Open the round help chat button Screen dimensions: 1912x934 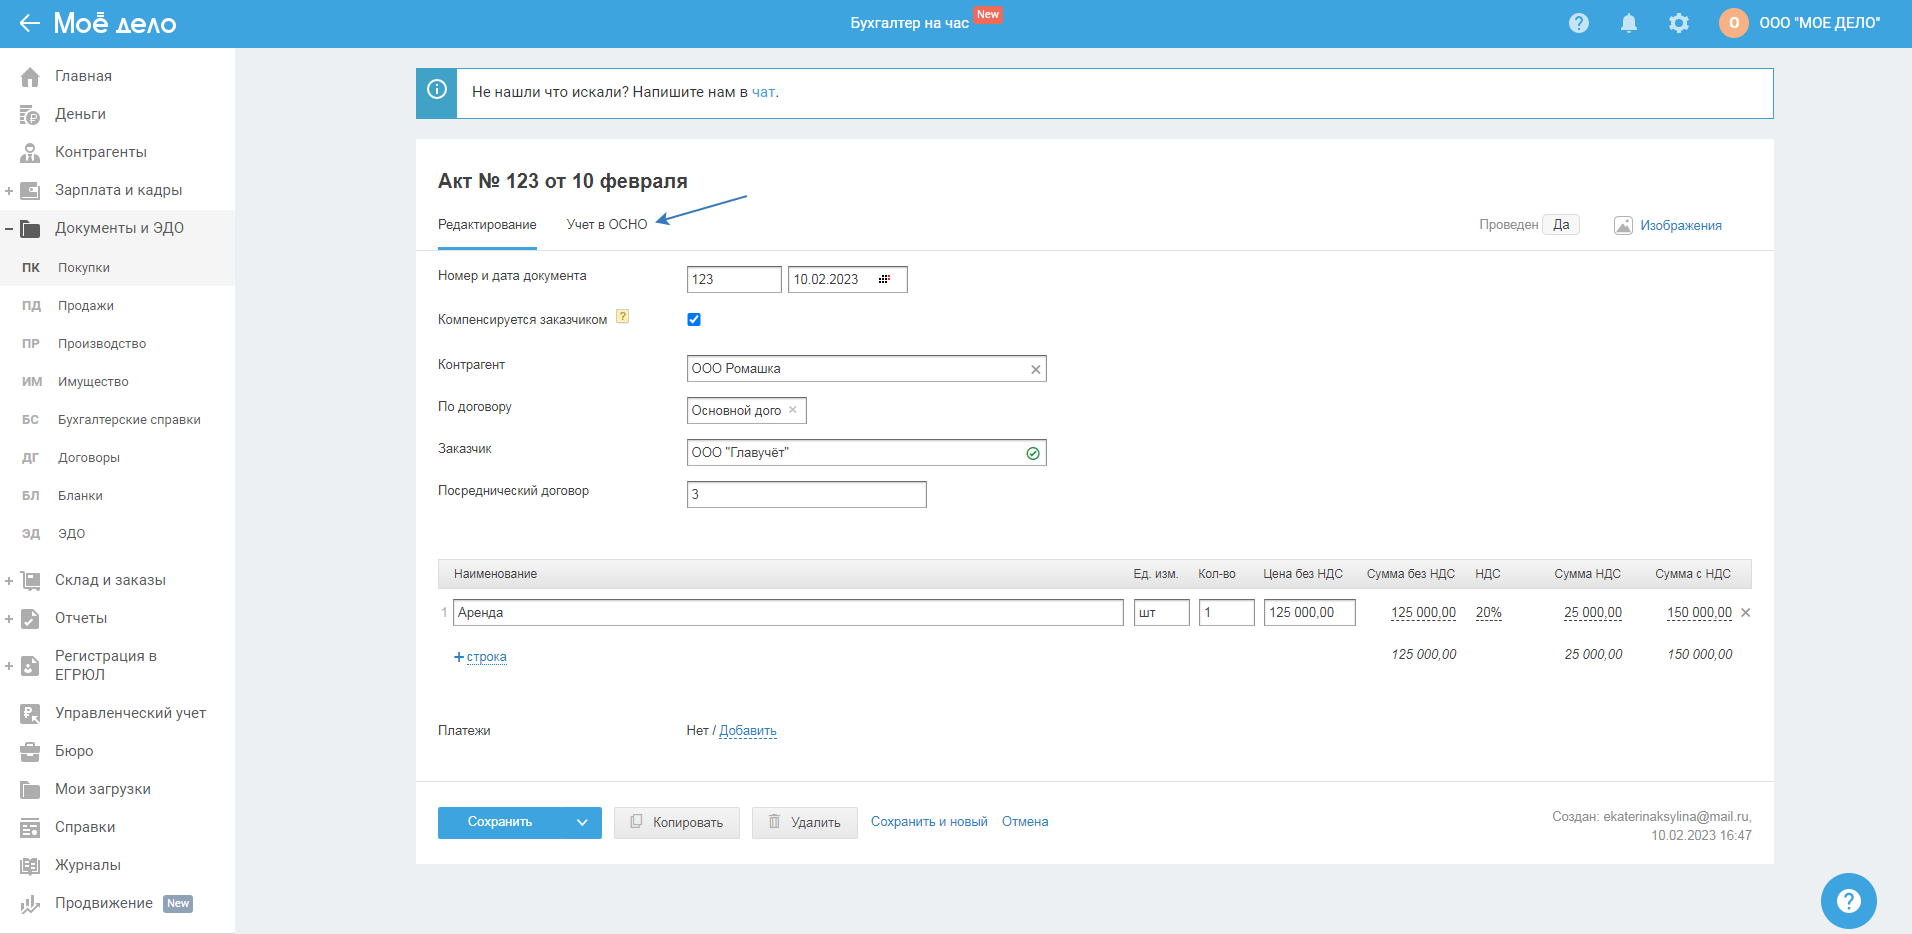(x=1848, y=901)
